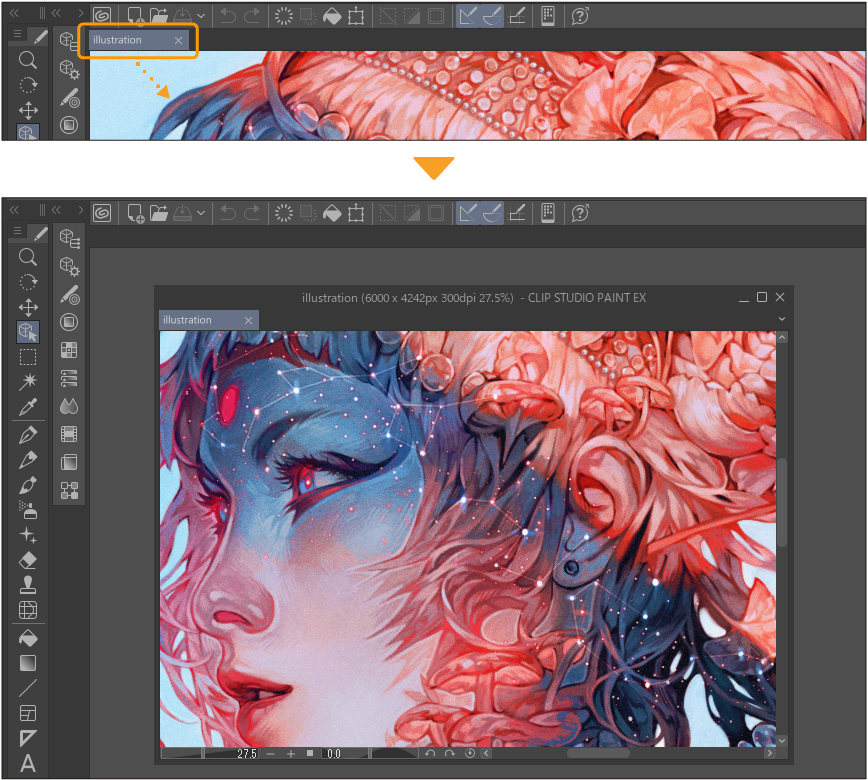Pick the Eraser tool

[28, 560]
